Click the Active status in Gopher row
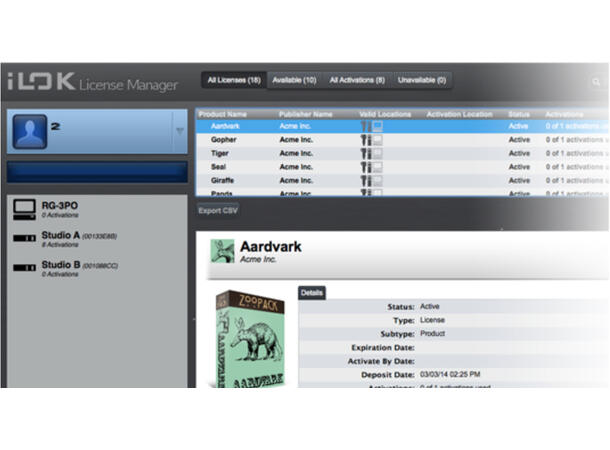The width and height of the screenshot is (610, 450). tap(519, 140)
